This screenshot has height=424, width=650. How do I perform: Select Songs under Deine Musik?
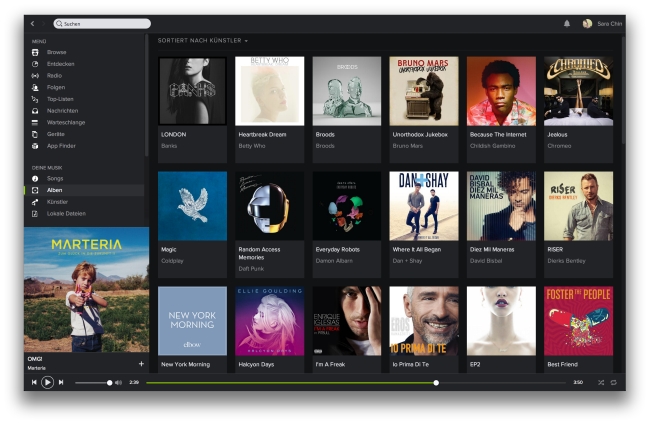[55, 178]
